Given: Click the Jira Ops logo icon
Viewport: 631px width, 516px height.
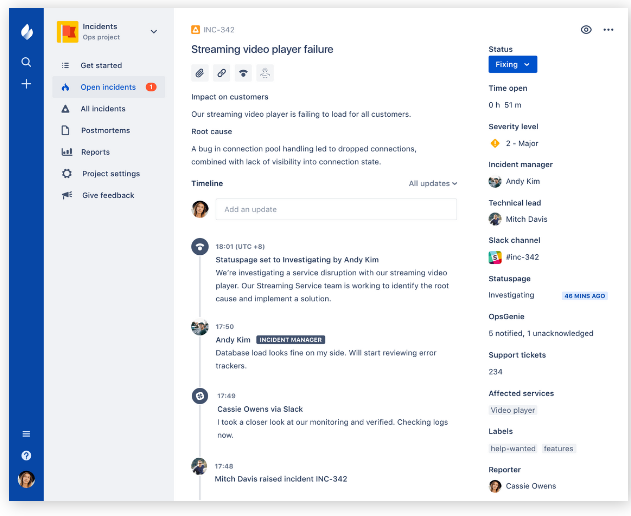Looking at the screenshot, I should pos(27,31).
